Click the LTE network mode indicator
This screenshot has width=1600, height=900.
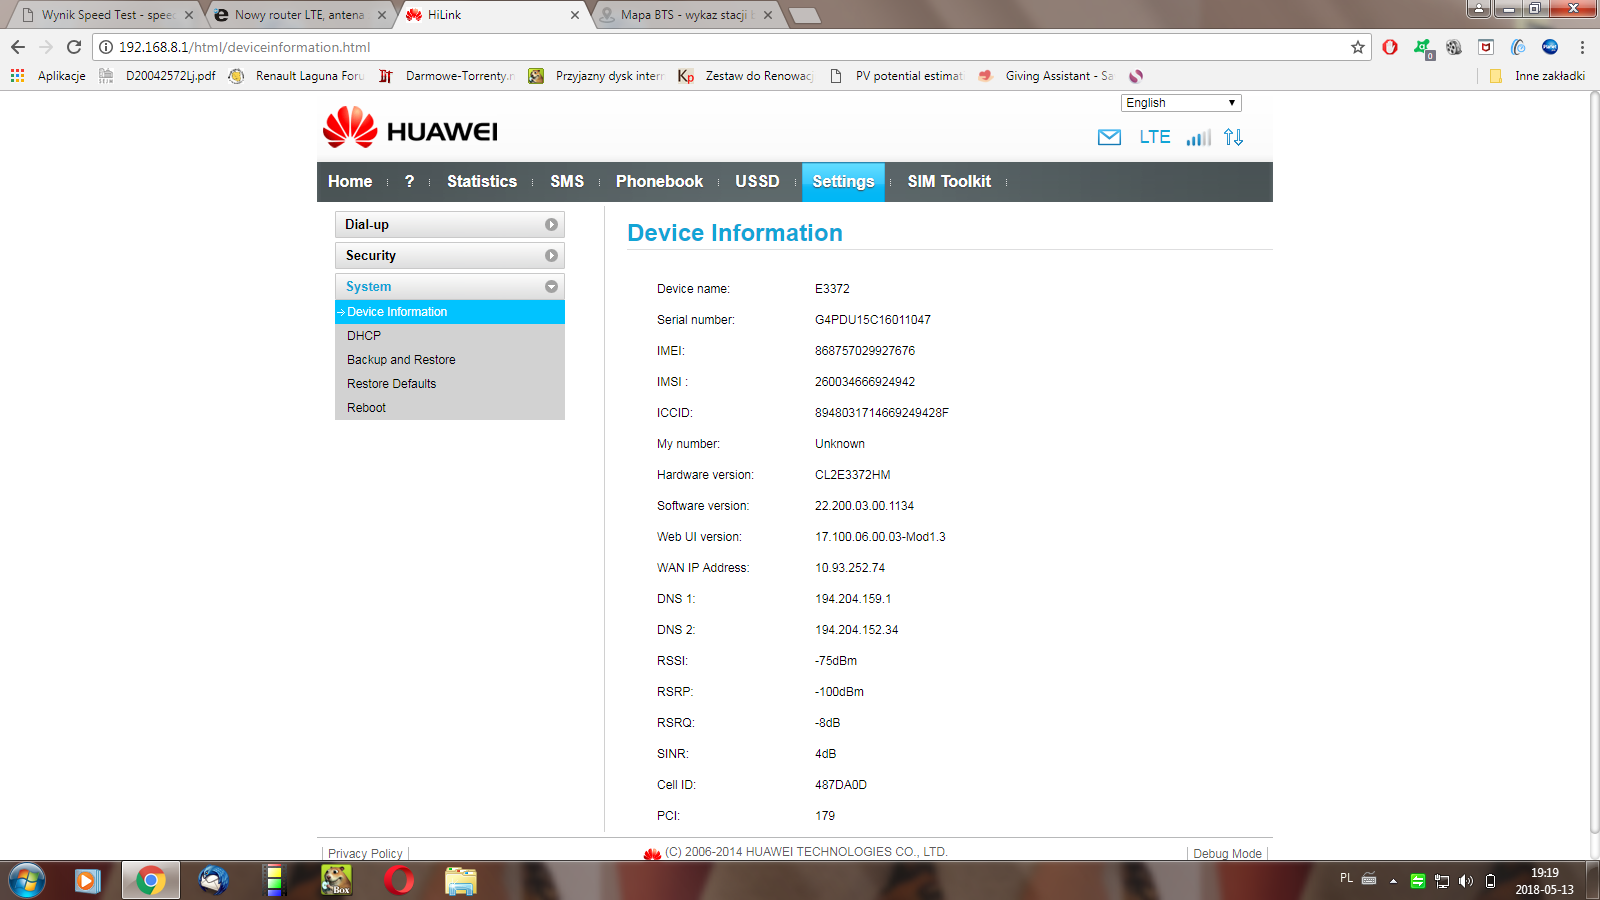tap(1155, 137)
